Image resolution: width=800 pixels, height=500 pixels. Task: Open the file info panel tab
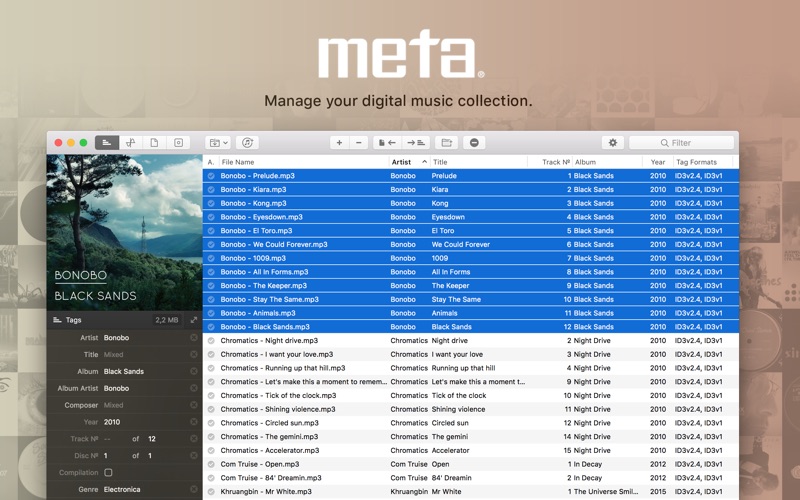coord(154,143)
